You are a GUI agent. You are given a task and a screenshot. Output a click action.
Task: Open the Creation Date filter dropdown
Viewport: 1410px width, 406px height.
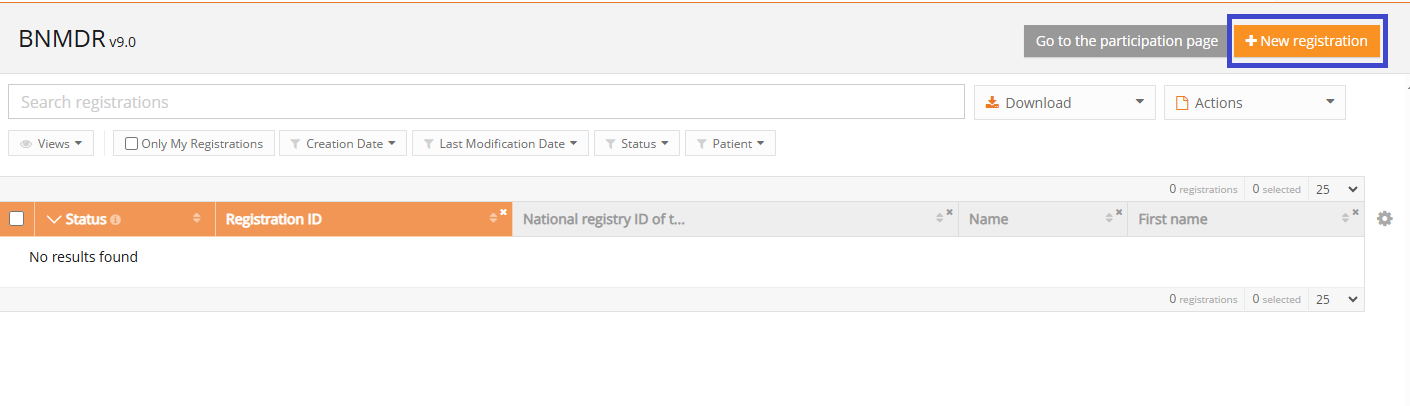[343, 144]
